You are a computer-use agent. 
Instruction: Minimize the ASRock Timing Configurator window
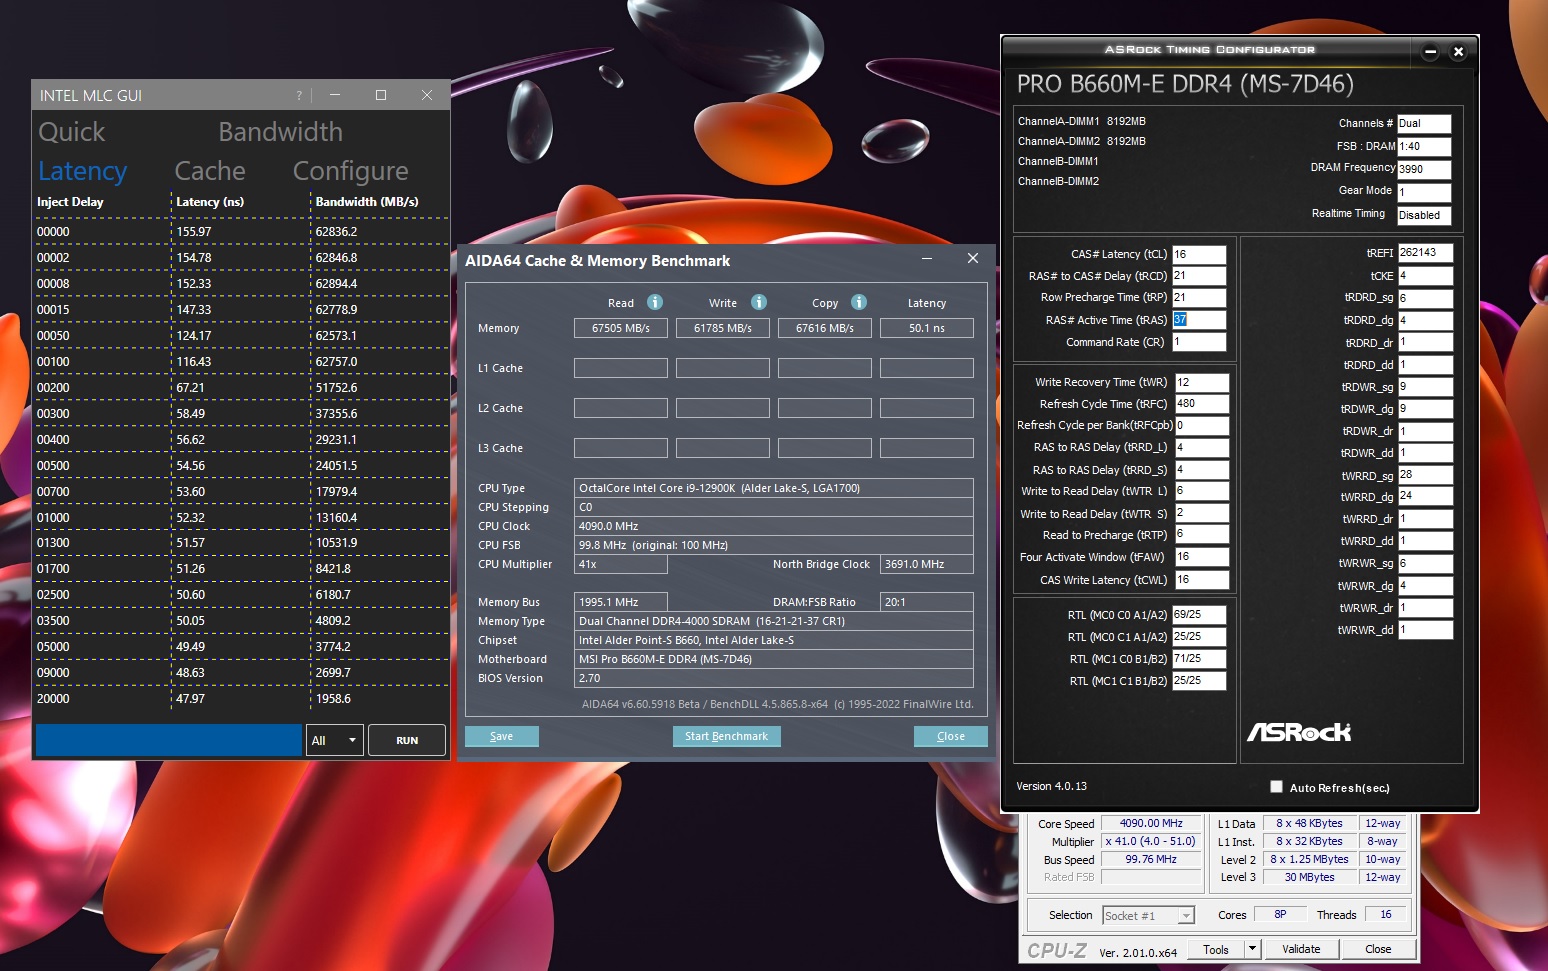pyautogui.click(x=1430, y=52)
